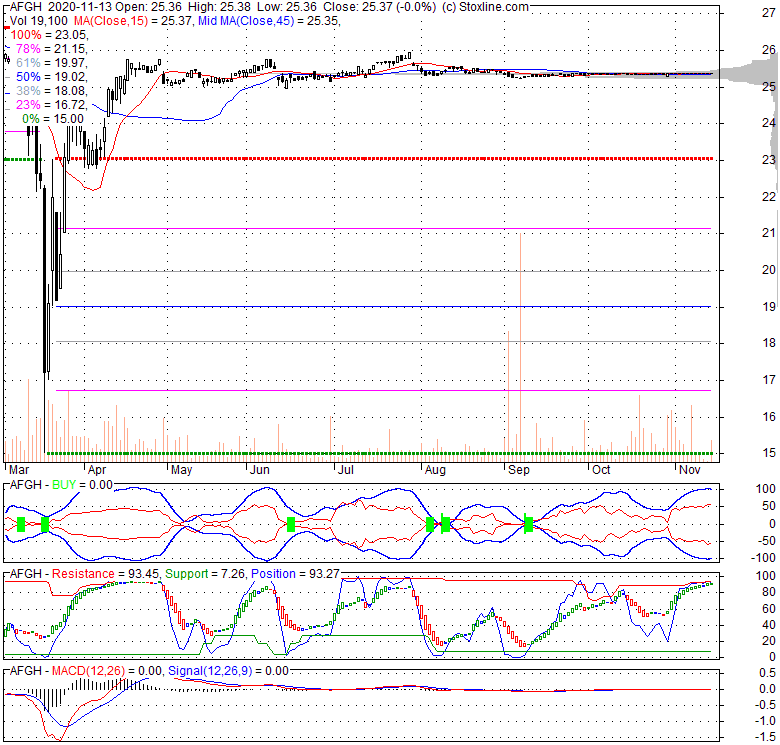
Task: Click the 'Support = 7.26' indicator label
Action: tap(205, 574)
